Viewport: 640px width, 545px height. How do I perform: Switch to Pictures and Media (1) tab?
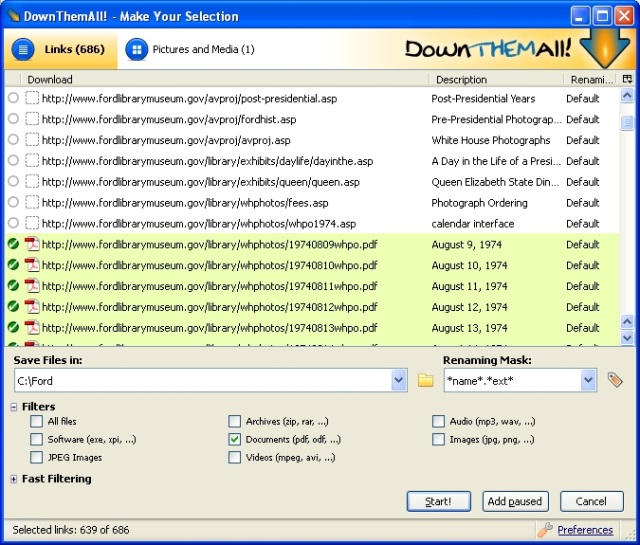(x=190, y=49)
